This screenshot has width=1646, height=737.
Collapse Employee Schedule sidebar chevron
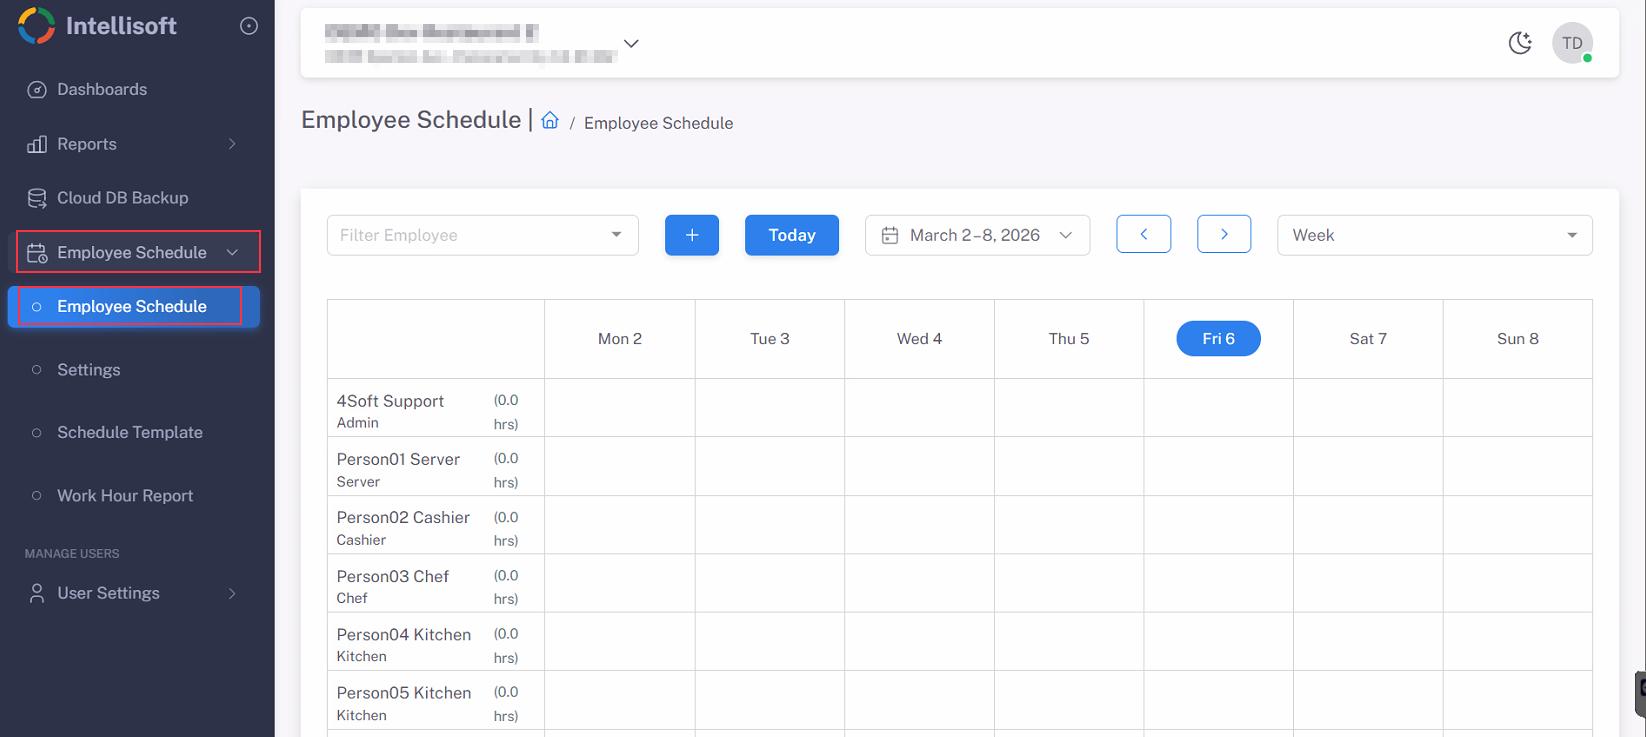click(232, 253)
